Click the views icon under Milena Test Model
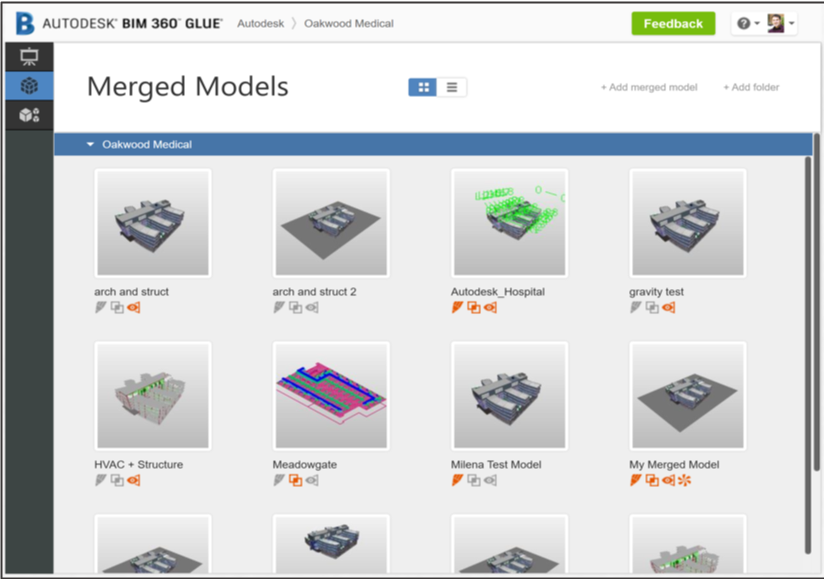The image size is (824, 579). click(490, 480)
